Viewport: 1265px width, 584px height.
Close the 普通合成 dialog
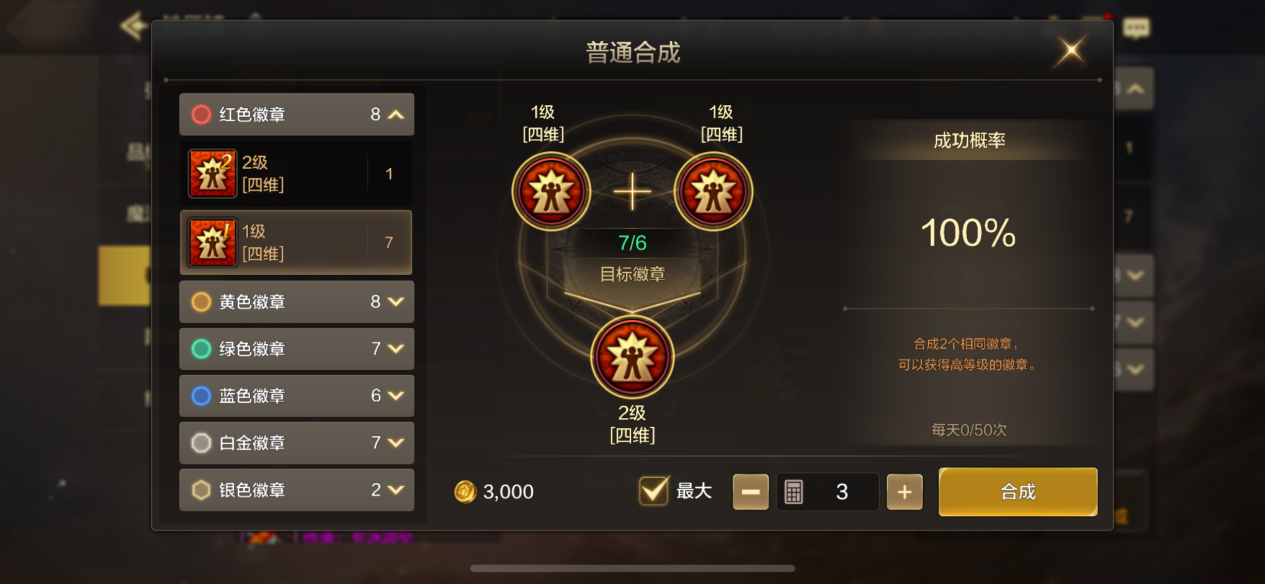click(x=1071, y=51)
